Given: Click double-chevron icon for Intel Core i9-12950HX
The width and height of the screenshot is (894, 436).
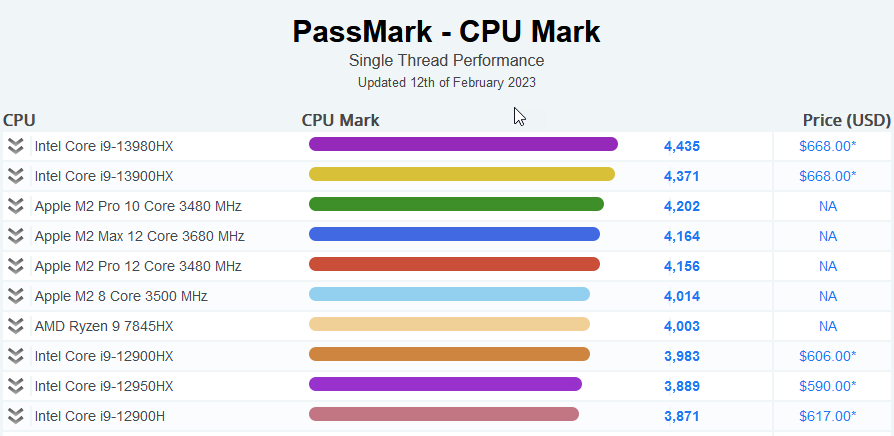Looking at the screenshot, I should click(x=15, y=386).
